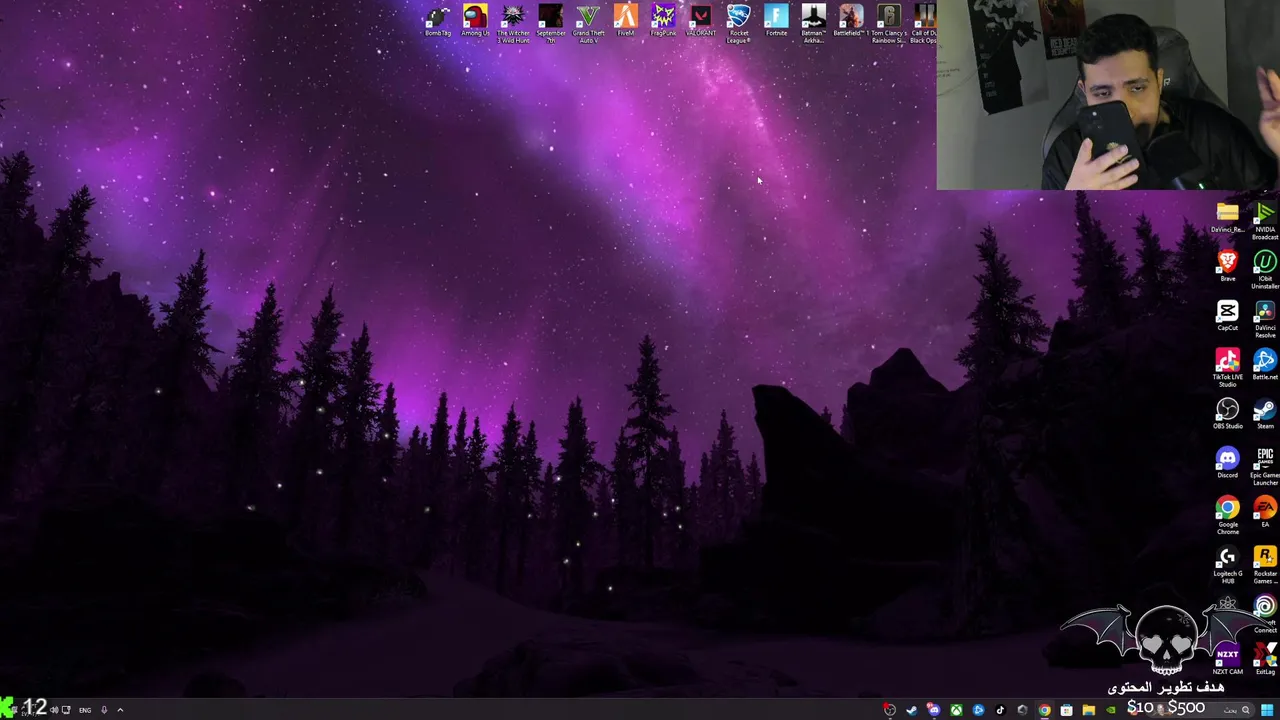This screenshot has width=1280, height=720.
Task: Click the Rocket League icon
Action: [x=738, y=24]
